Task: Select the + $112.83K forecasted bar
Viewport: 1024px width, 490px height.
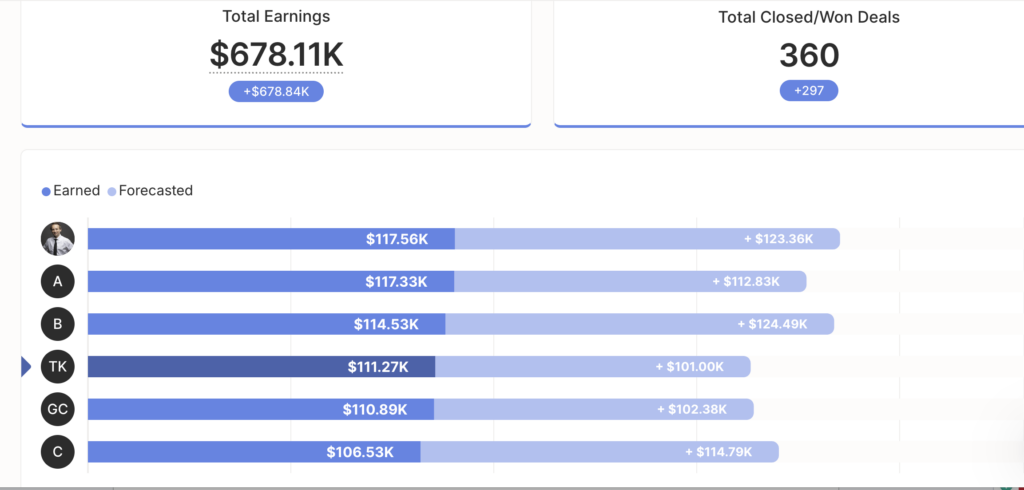Action: (630, 282)
